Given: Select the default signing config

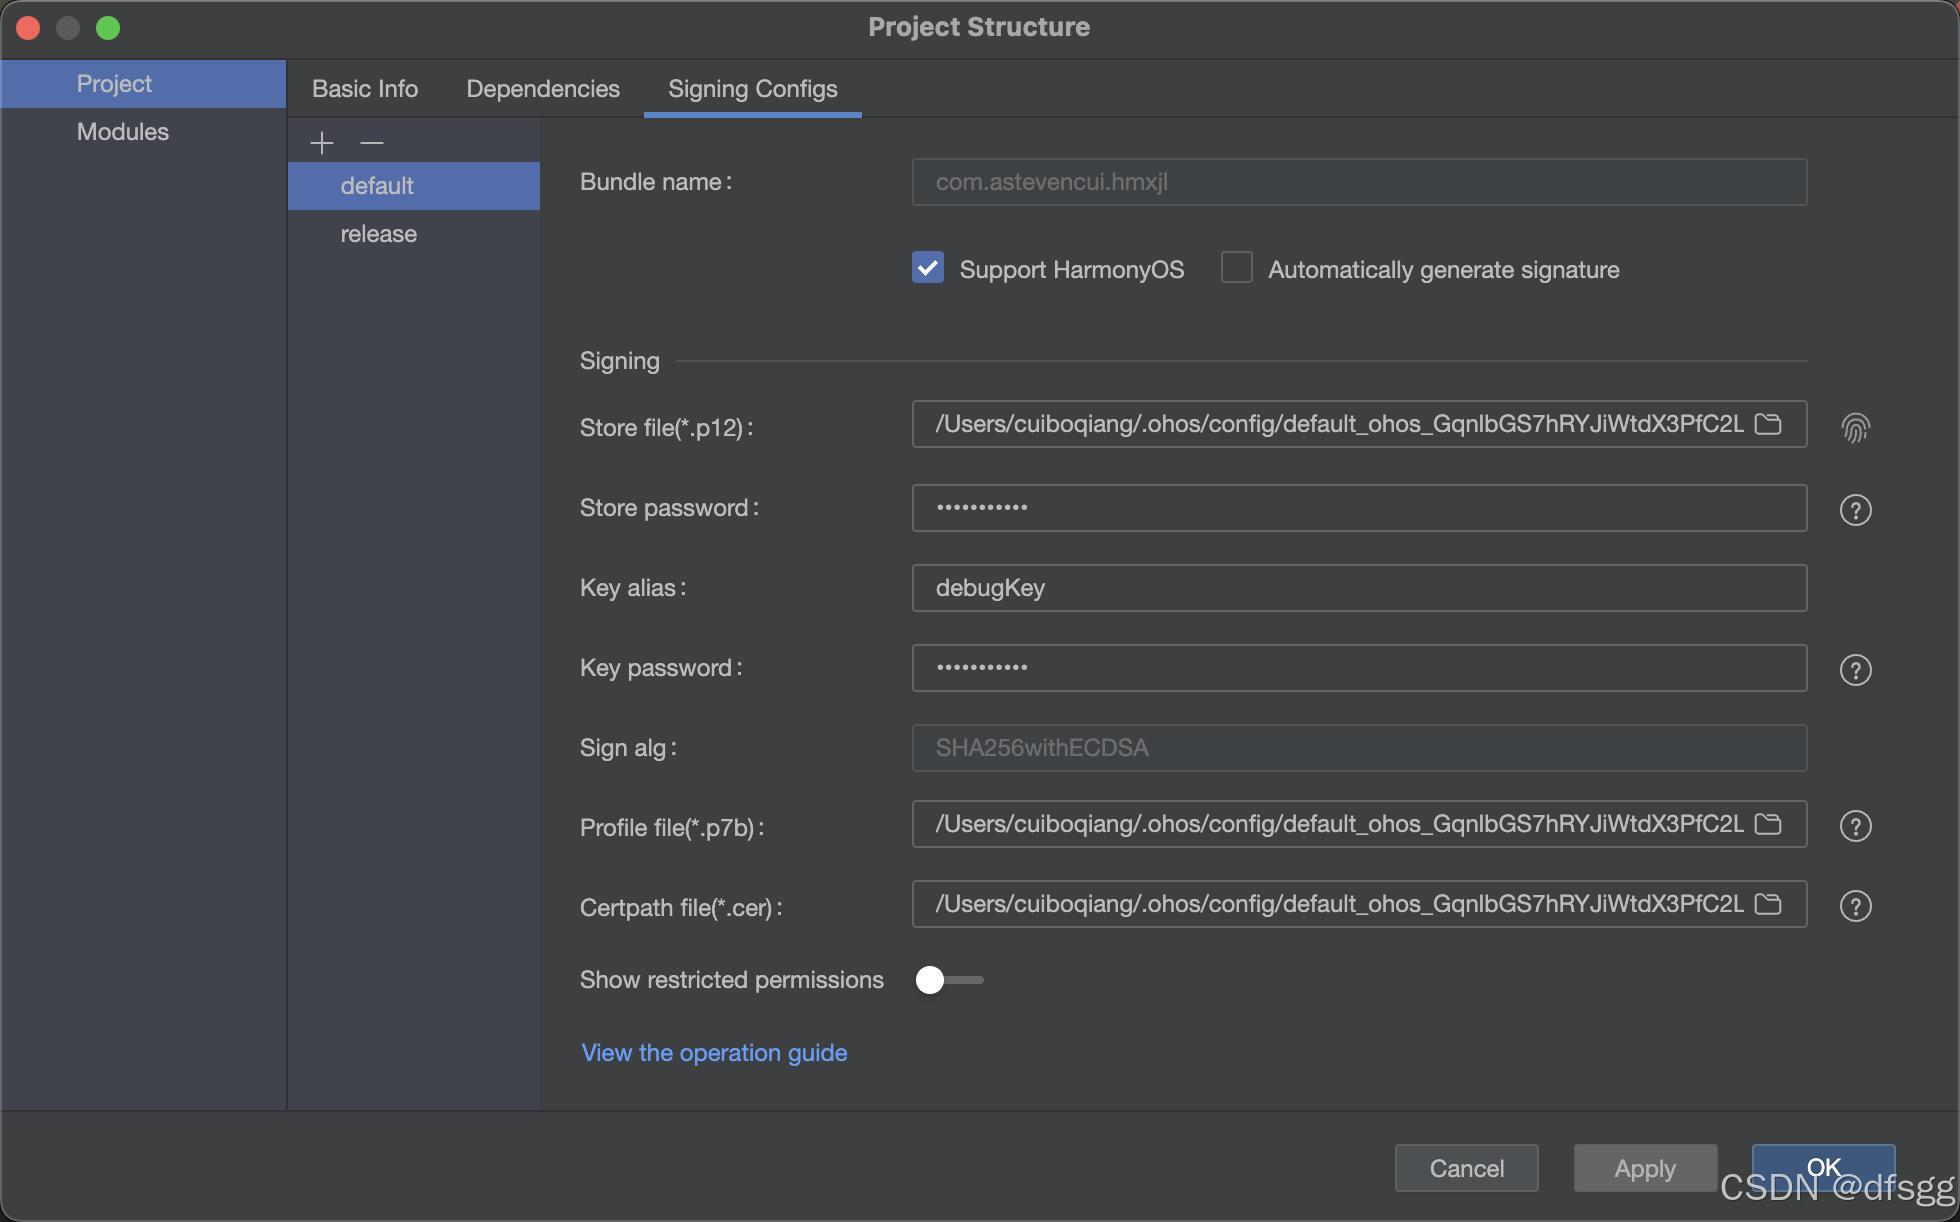Looking at the screenshot, I should click(x=414, y=186).
